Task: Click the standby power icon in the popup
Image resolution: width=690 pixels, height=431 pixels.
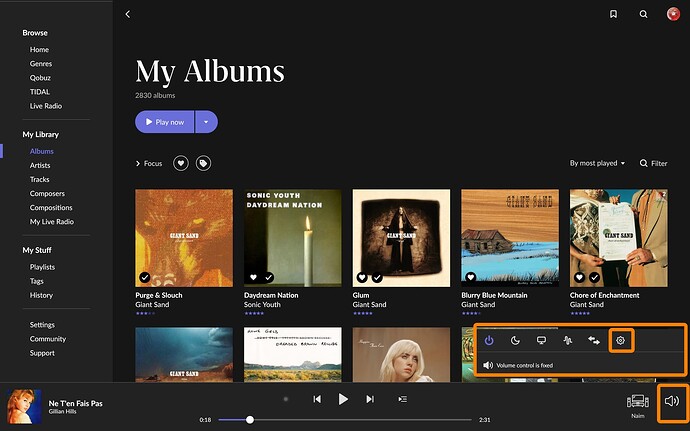Action: click(489, 340)
